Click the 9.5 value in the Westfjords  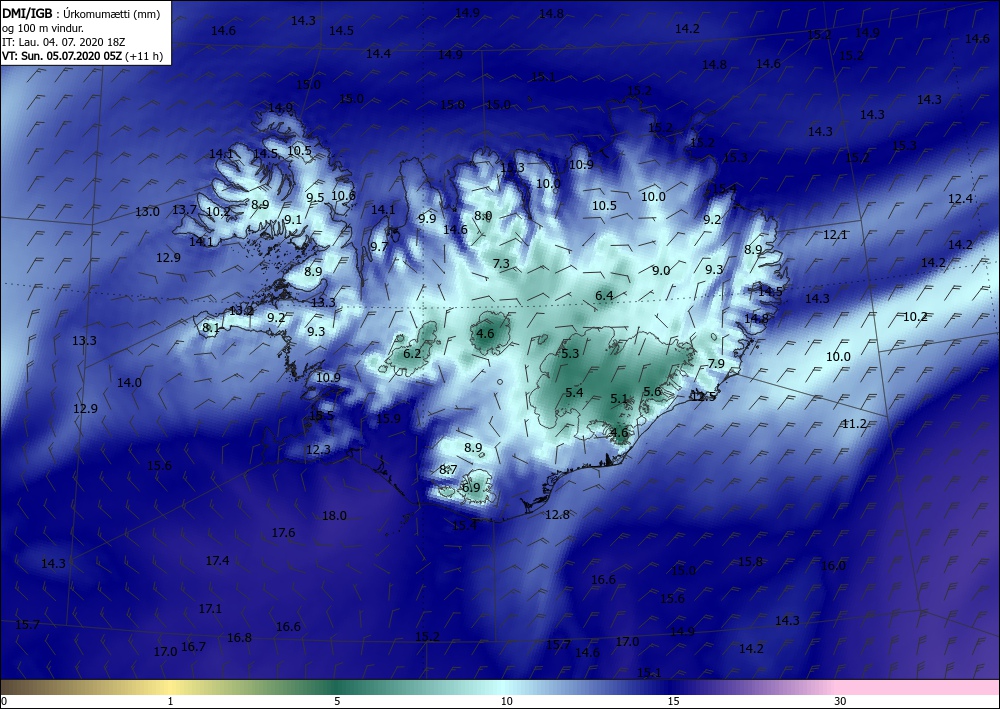point(315,198)
